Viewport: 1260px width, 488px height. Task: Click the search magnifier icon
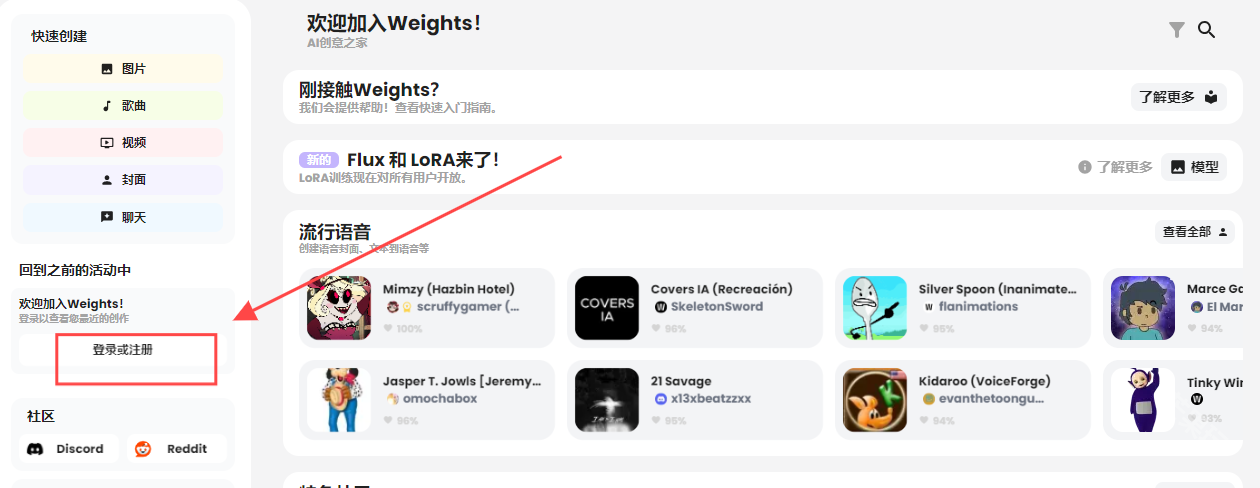pyautogui.click(x=1206, y=30)
